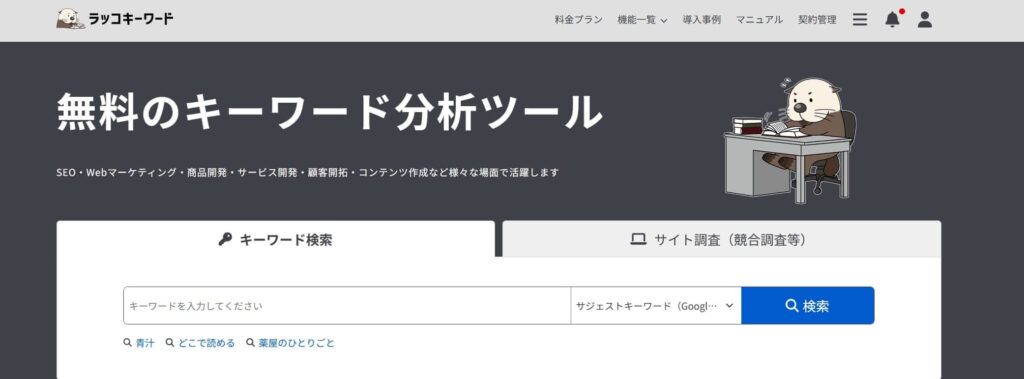Focus the キーワードを入力してください field

(347, 305)
